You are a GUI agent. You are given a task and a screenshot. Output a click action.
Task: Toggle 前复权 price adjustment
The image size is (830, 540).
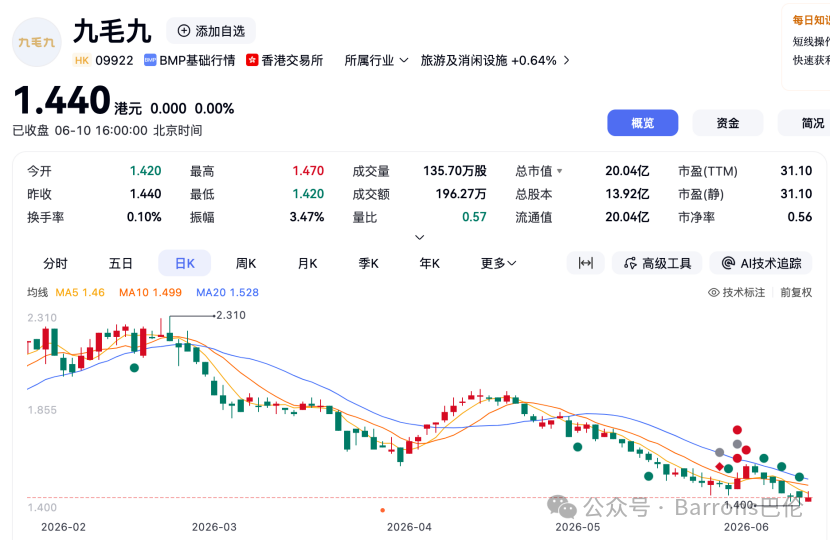pyautogui.click(x=796, y=293)
